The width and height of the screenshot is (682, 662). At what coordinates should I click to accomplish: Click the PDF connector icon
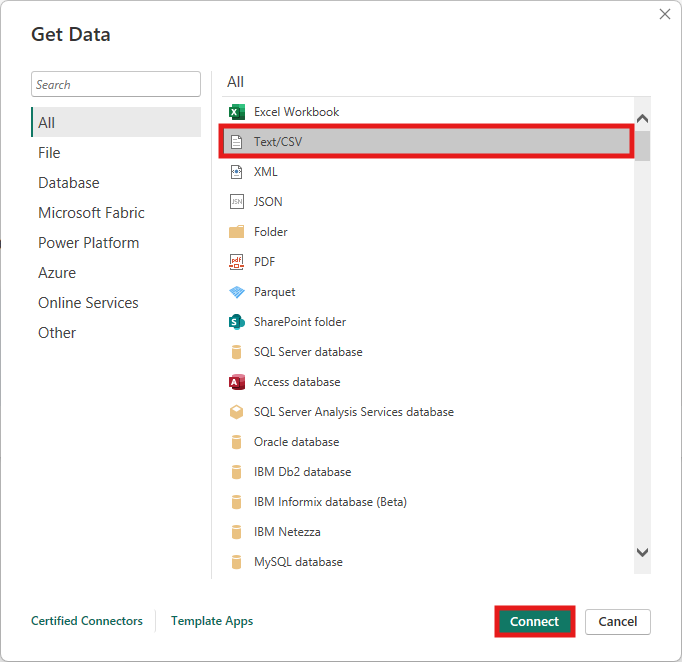coord(237,262)
